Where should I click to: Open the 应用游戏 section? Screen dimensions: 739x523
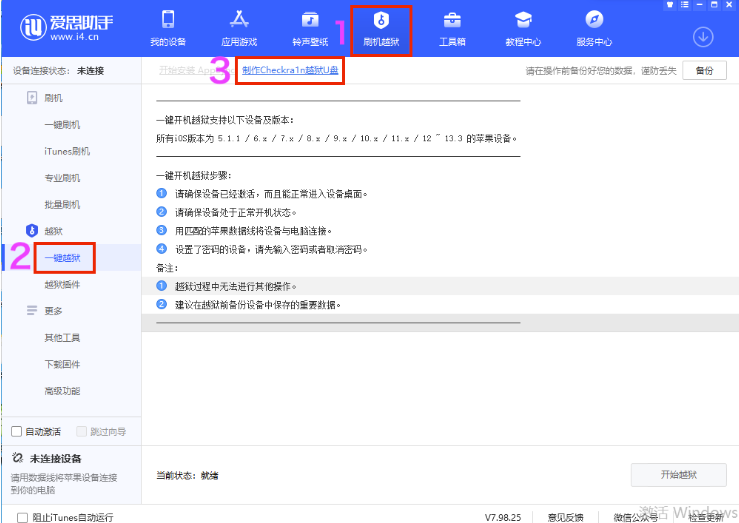click(239, 28)
